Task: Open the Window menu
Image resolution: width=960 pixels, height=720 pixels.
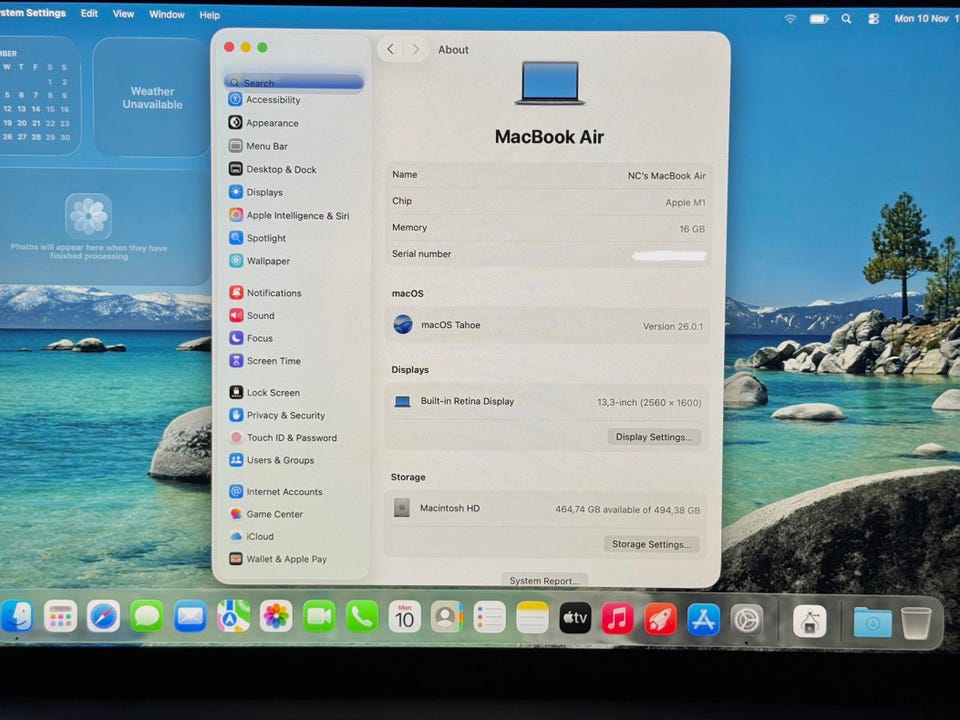Action: point(166,14)
